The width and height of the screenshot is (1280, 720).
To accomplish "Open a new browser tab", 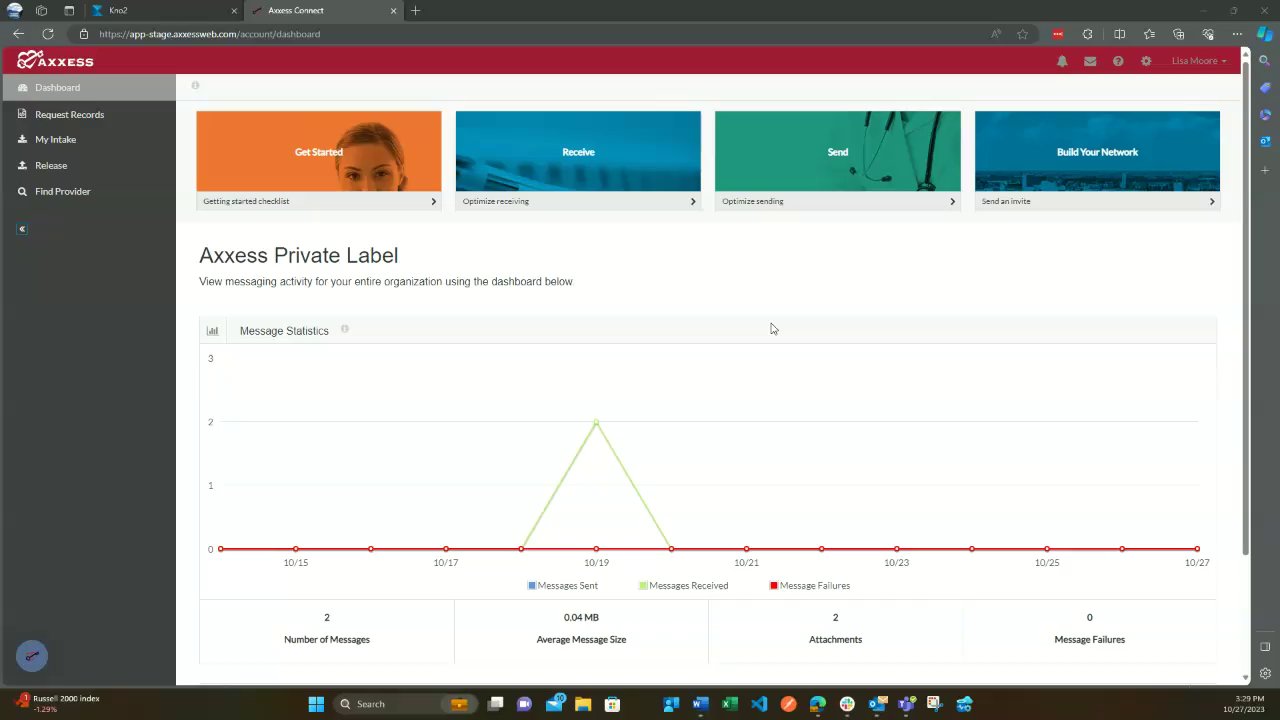I will point(415,11).
